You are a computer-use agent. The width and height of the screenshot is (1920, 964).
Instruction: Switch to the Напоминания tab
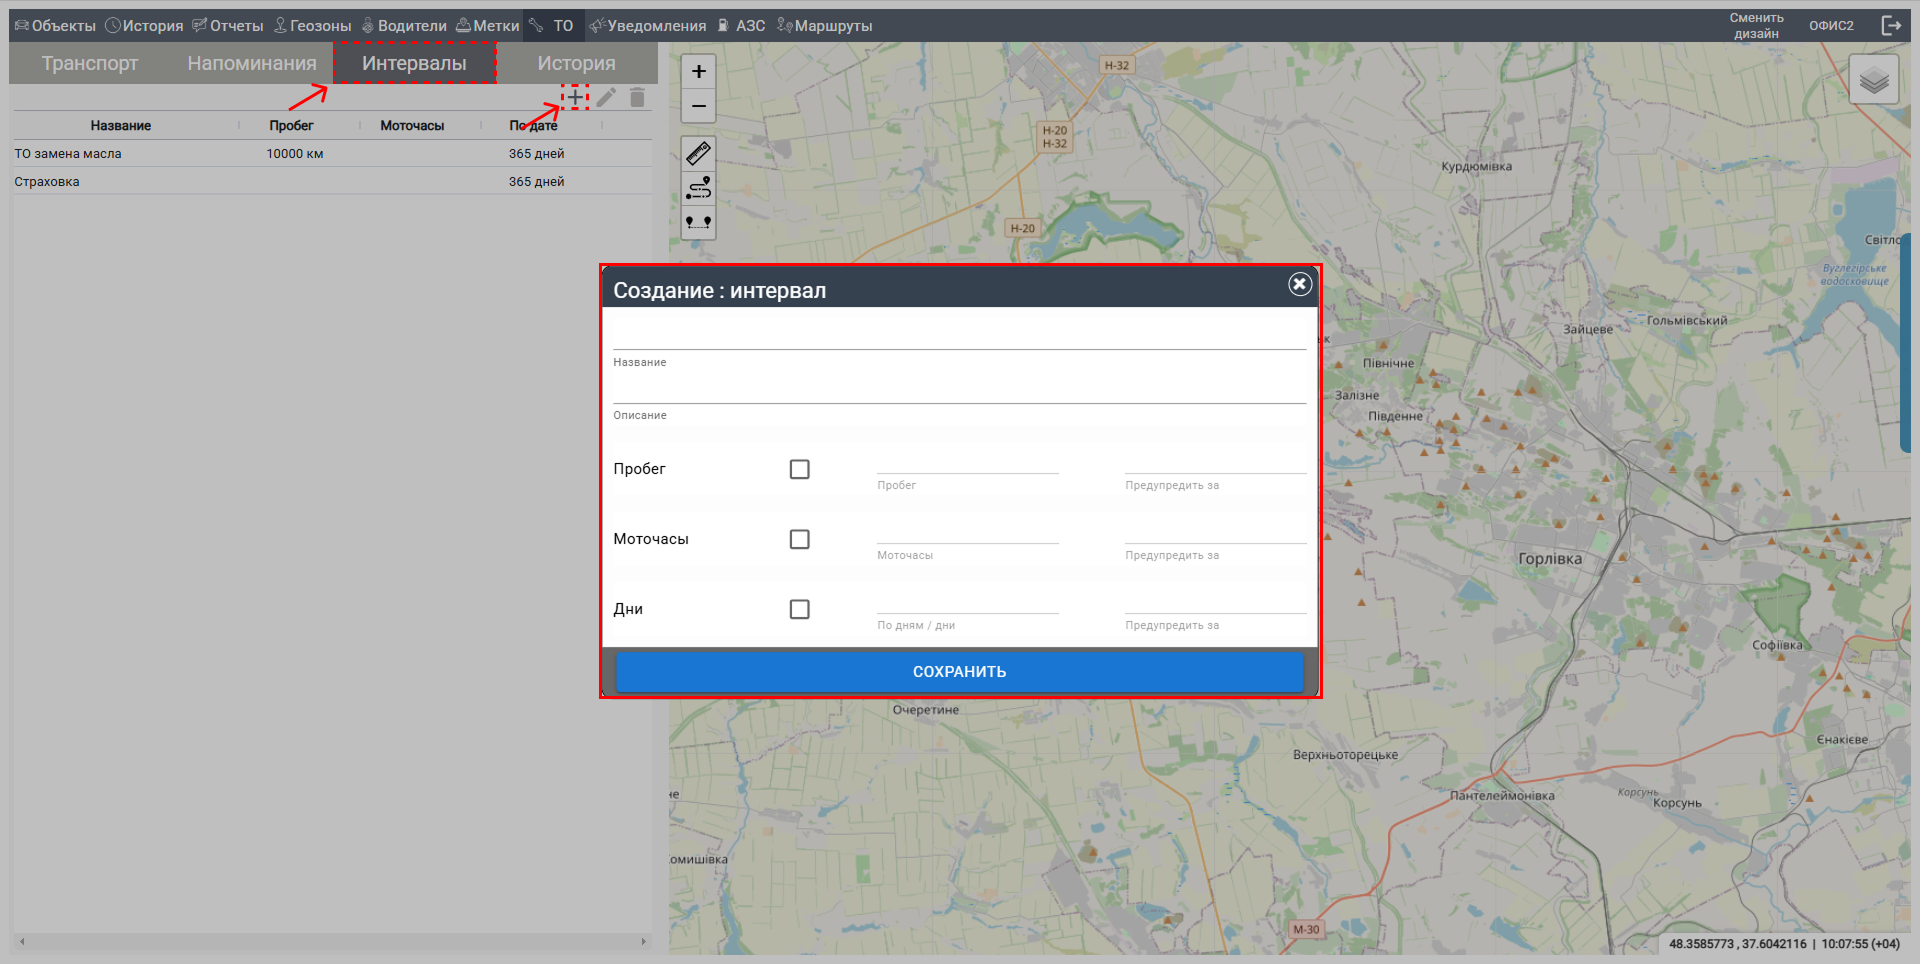coord(252,63)
